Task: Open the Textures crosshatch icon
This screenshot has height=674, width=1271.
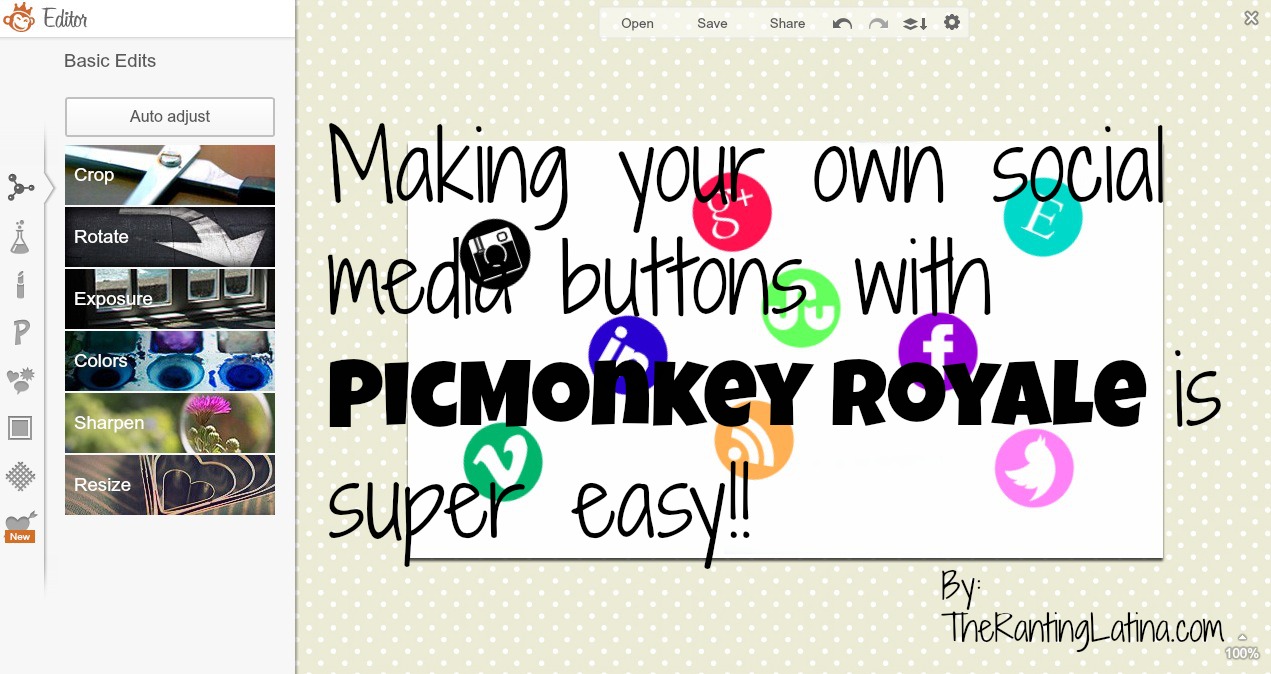Action: (x=20, y=476)
